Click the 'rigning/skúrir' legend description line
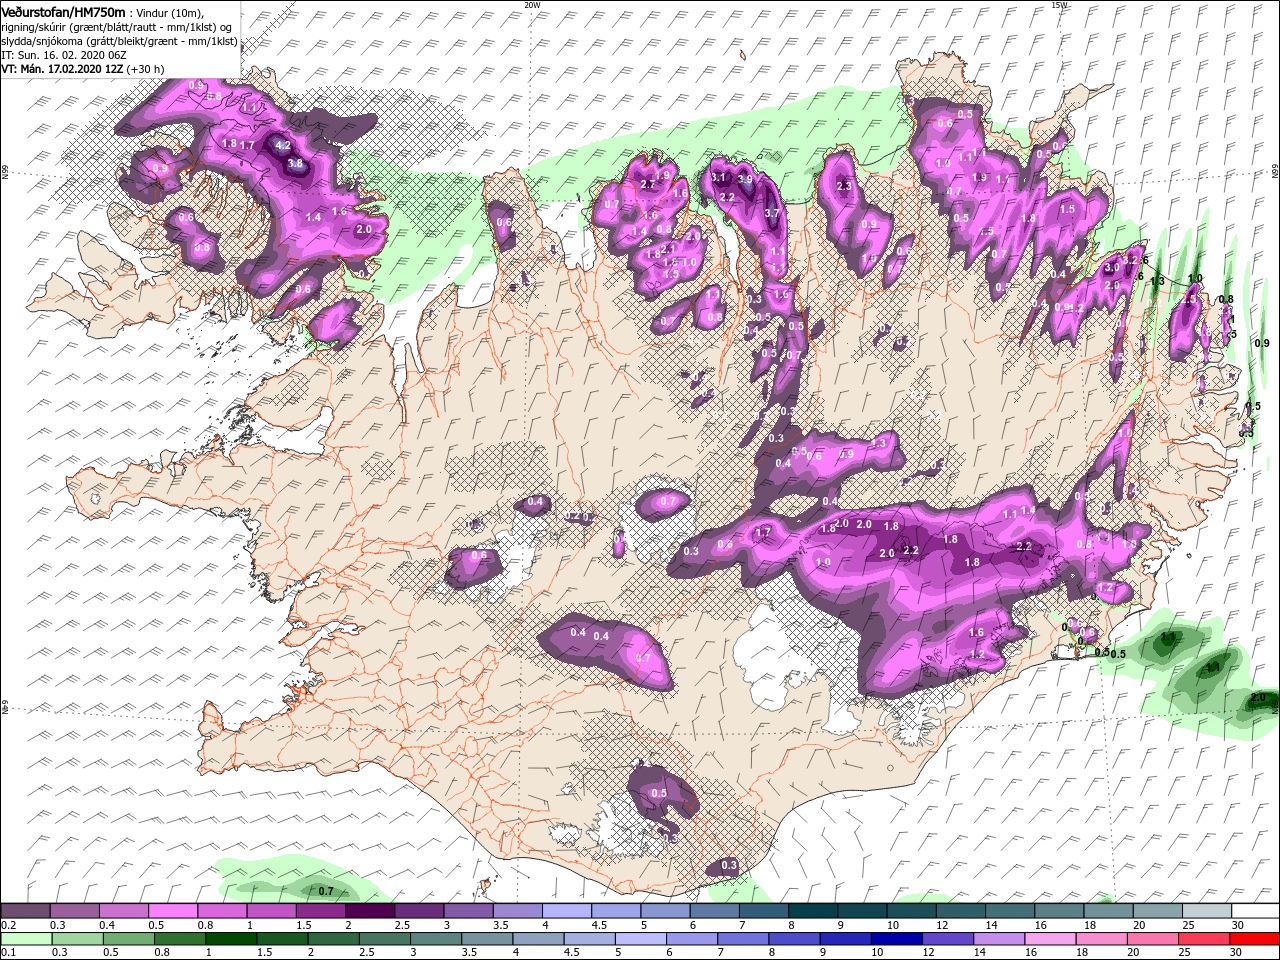 (117, 27)
